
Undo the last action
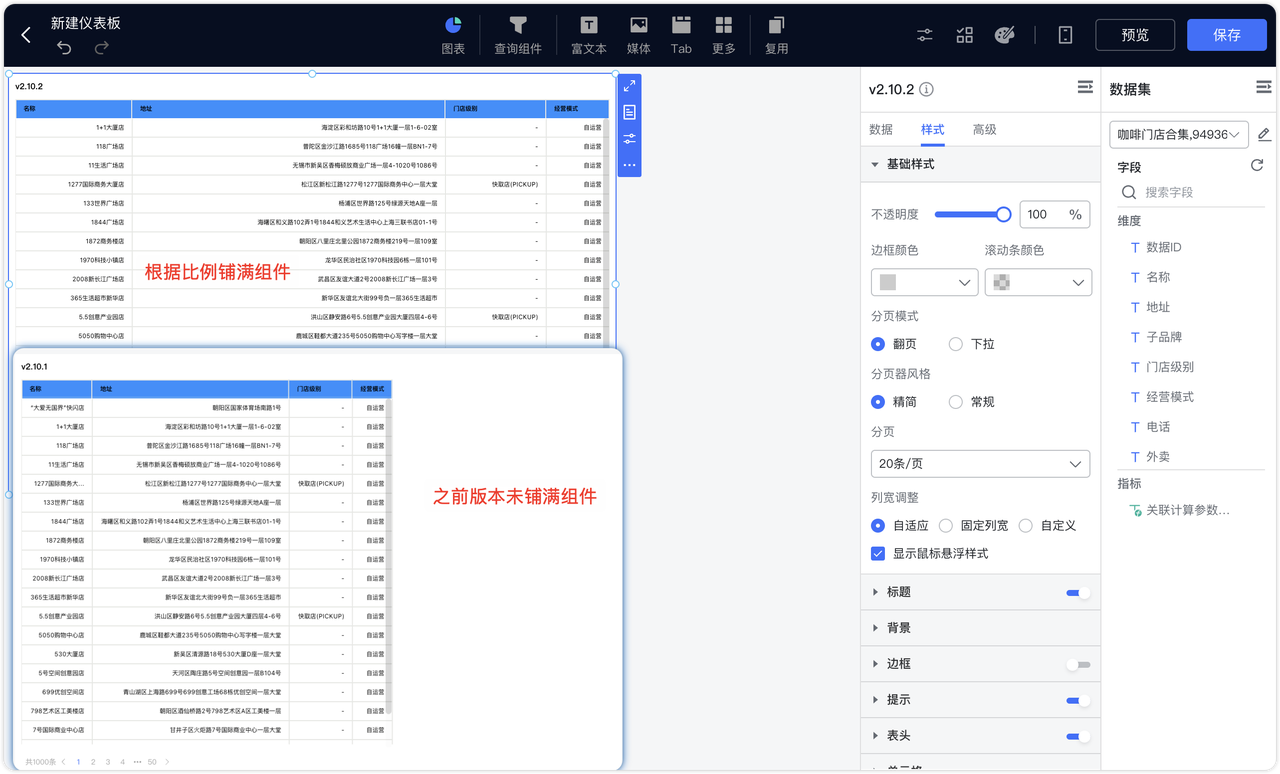(65, 48)
